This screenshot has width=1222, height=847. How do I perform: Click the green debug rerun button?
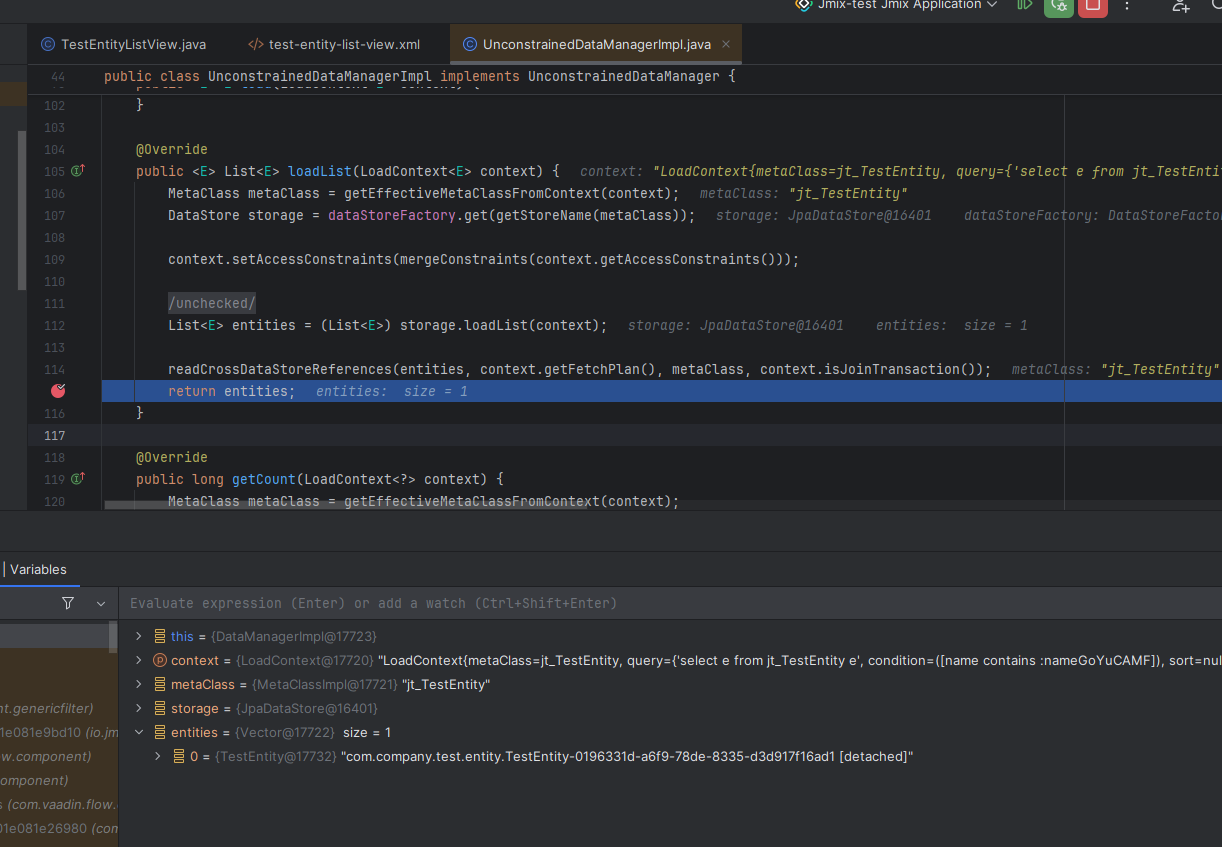(1058, 5)
